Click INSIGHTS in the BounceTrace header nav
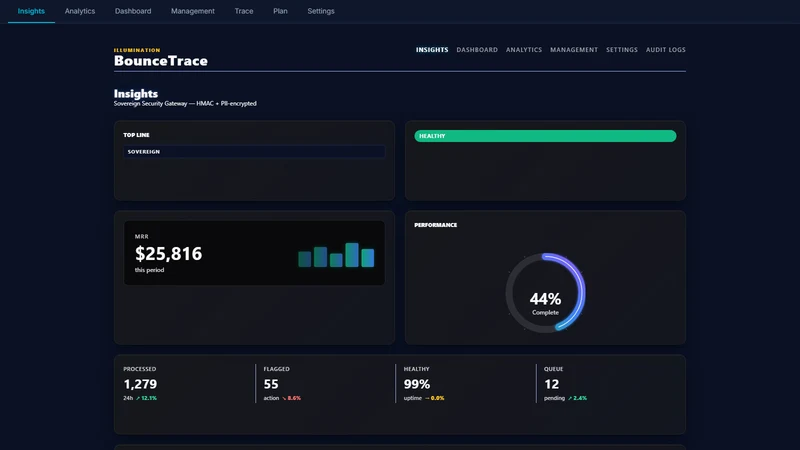 tap(432, 50)
